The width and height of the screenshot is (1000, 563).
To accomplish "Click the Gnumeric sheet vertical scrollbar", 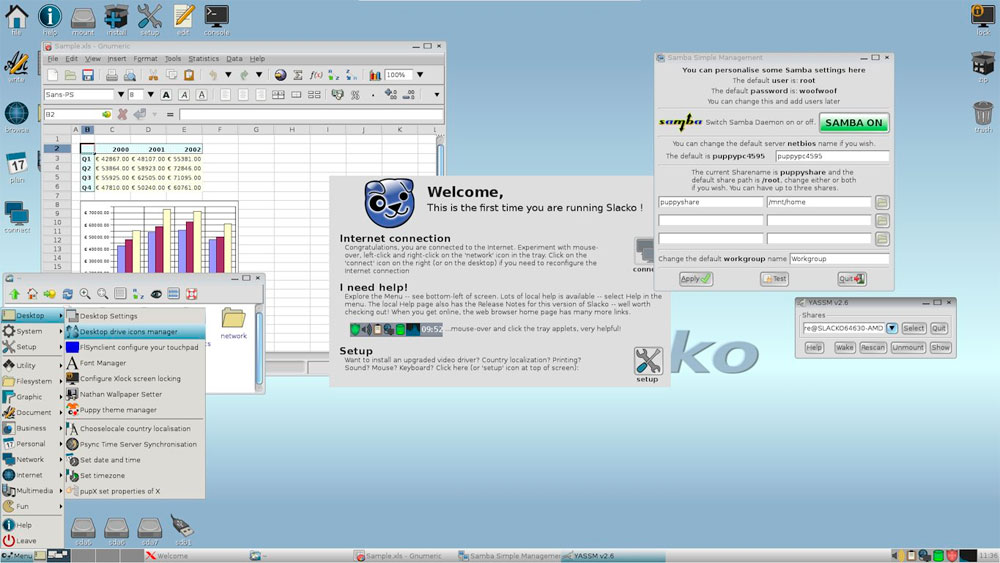I will [x=439, y=156].
